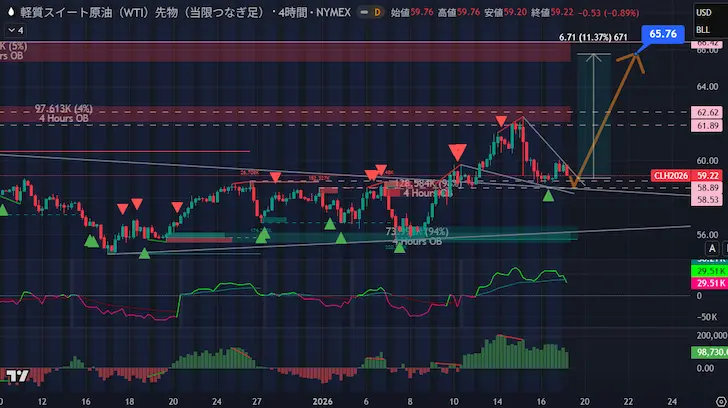
Task: Click the CLH2026 contract price label
Action: (670, 175)
